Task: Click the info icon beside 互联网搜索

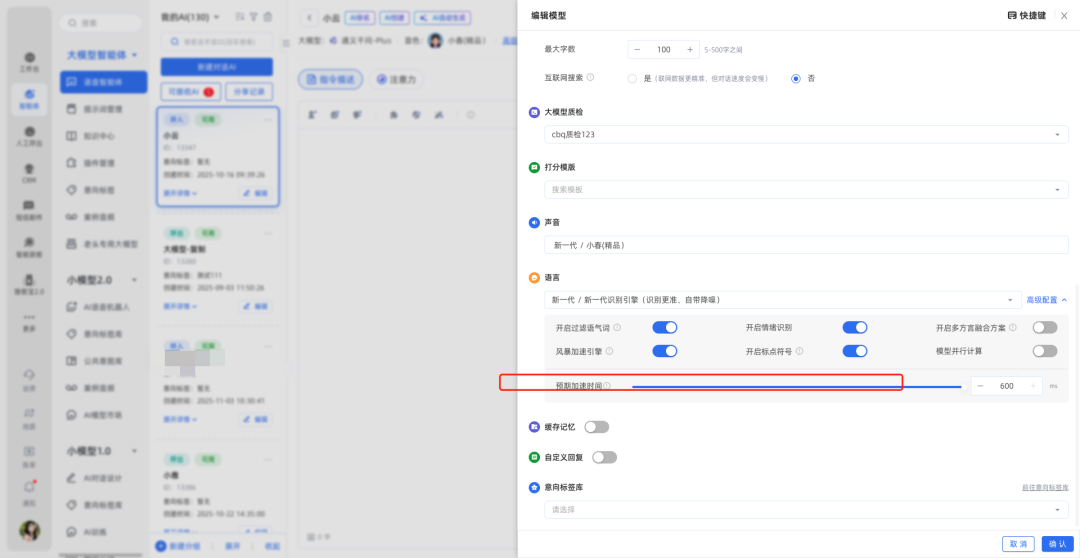Action: [590, 78]
